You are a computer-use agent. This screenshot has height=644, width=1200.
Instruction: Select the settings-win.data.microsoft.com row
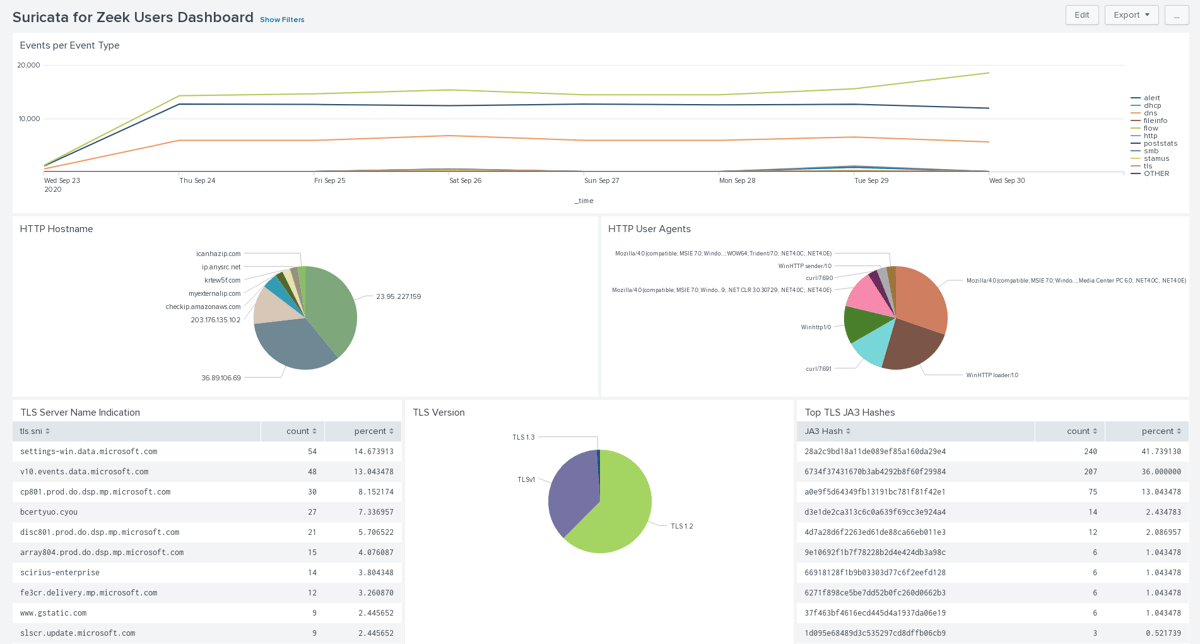click(x=207, y=452)
